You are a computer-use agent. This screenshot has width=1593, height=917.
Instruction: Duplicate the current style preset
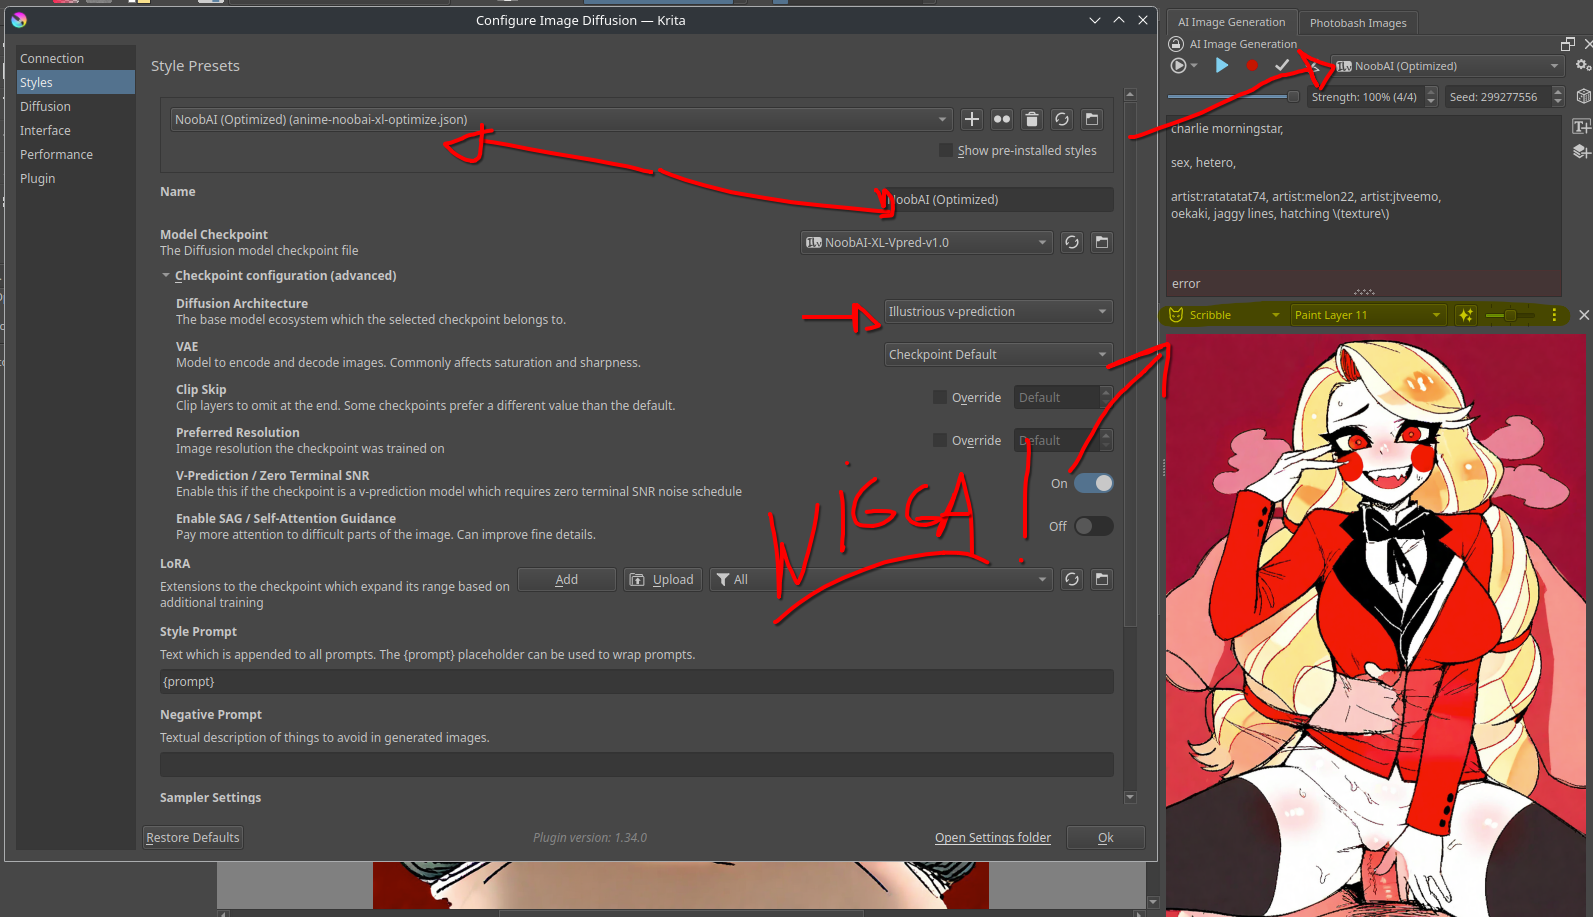click(1002, 119)
